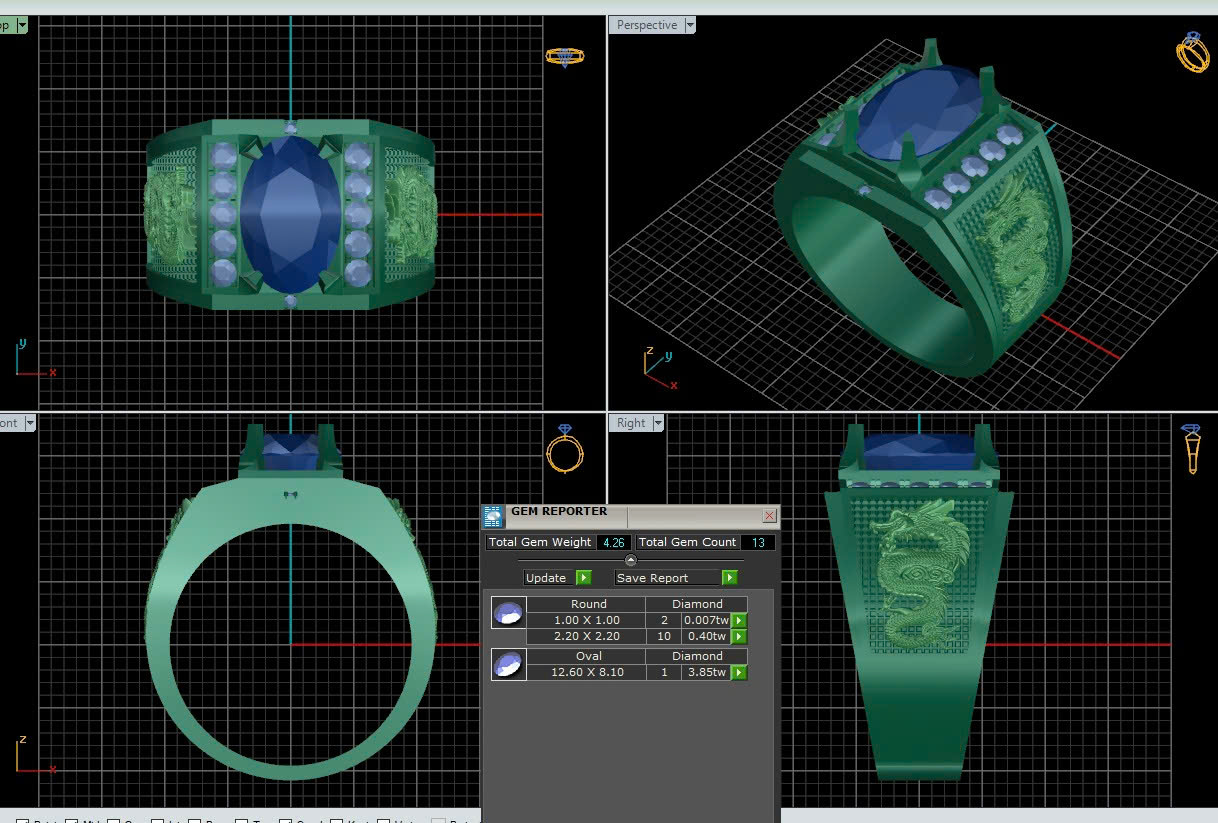Click the 3.85tw weight cell
The image size is (1218, 823).
(x=706, y=672)
